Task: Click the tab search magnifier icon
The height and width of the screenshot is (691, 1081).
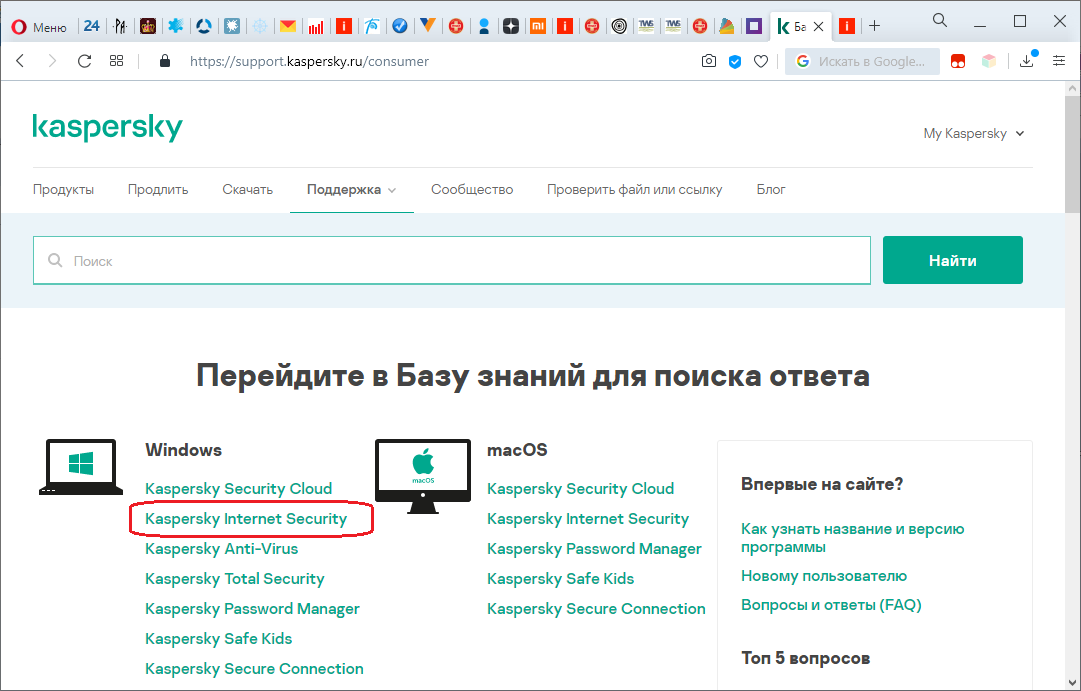Action: click(940, 20)
